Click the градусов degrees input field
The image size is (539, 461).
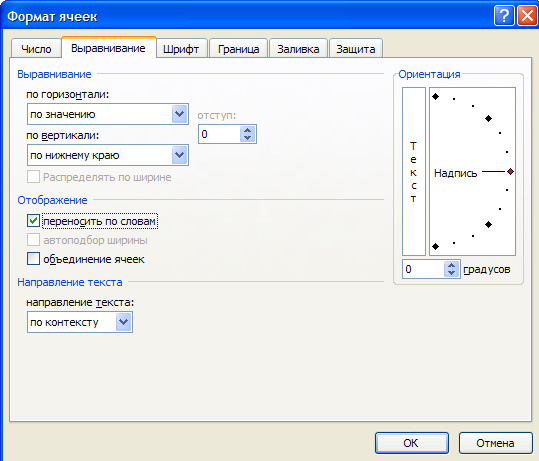point(423,269)
